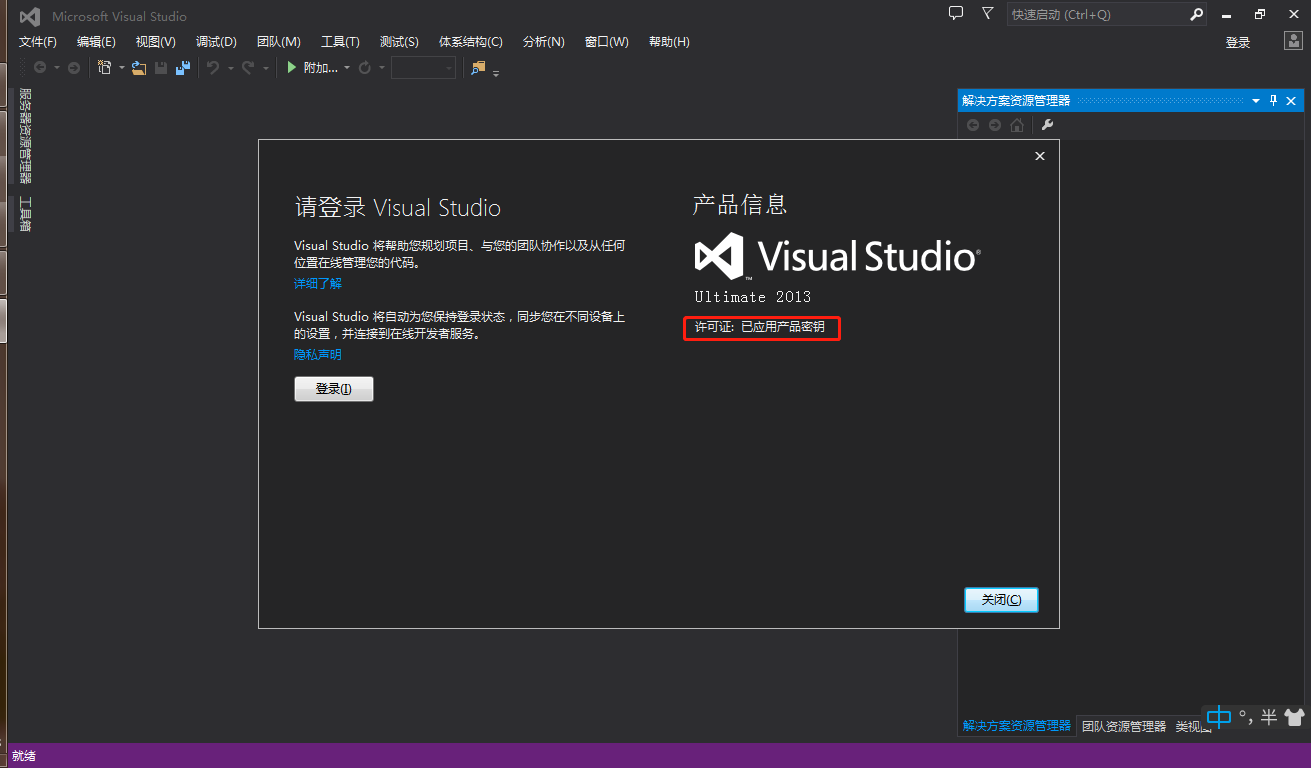Click the Navigate Backward arrow in main toolbar
The height and width of the screenshot is (768, 1311).
point(40,67)
